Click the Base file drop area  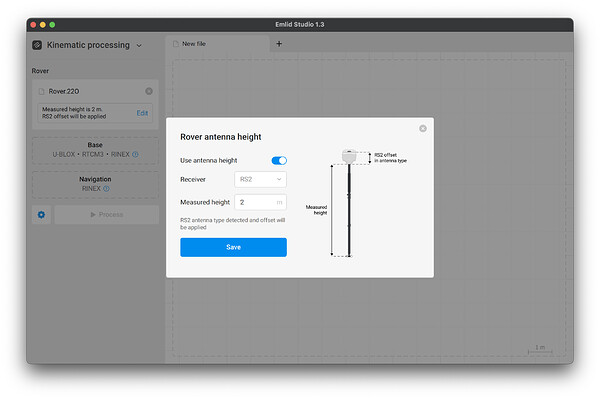pos(95,150)
